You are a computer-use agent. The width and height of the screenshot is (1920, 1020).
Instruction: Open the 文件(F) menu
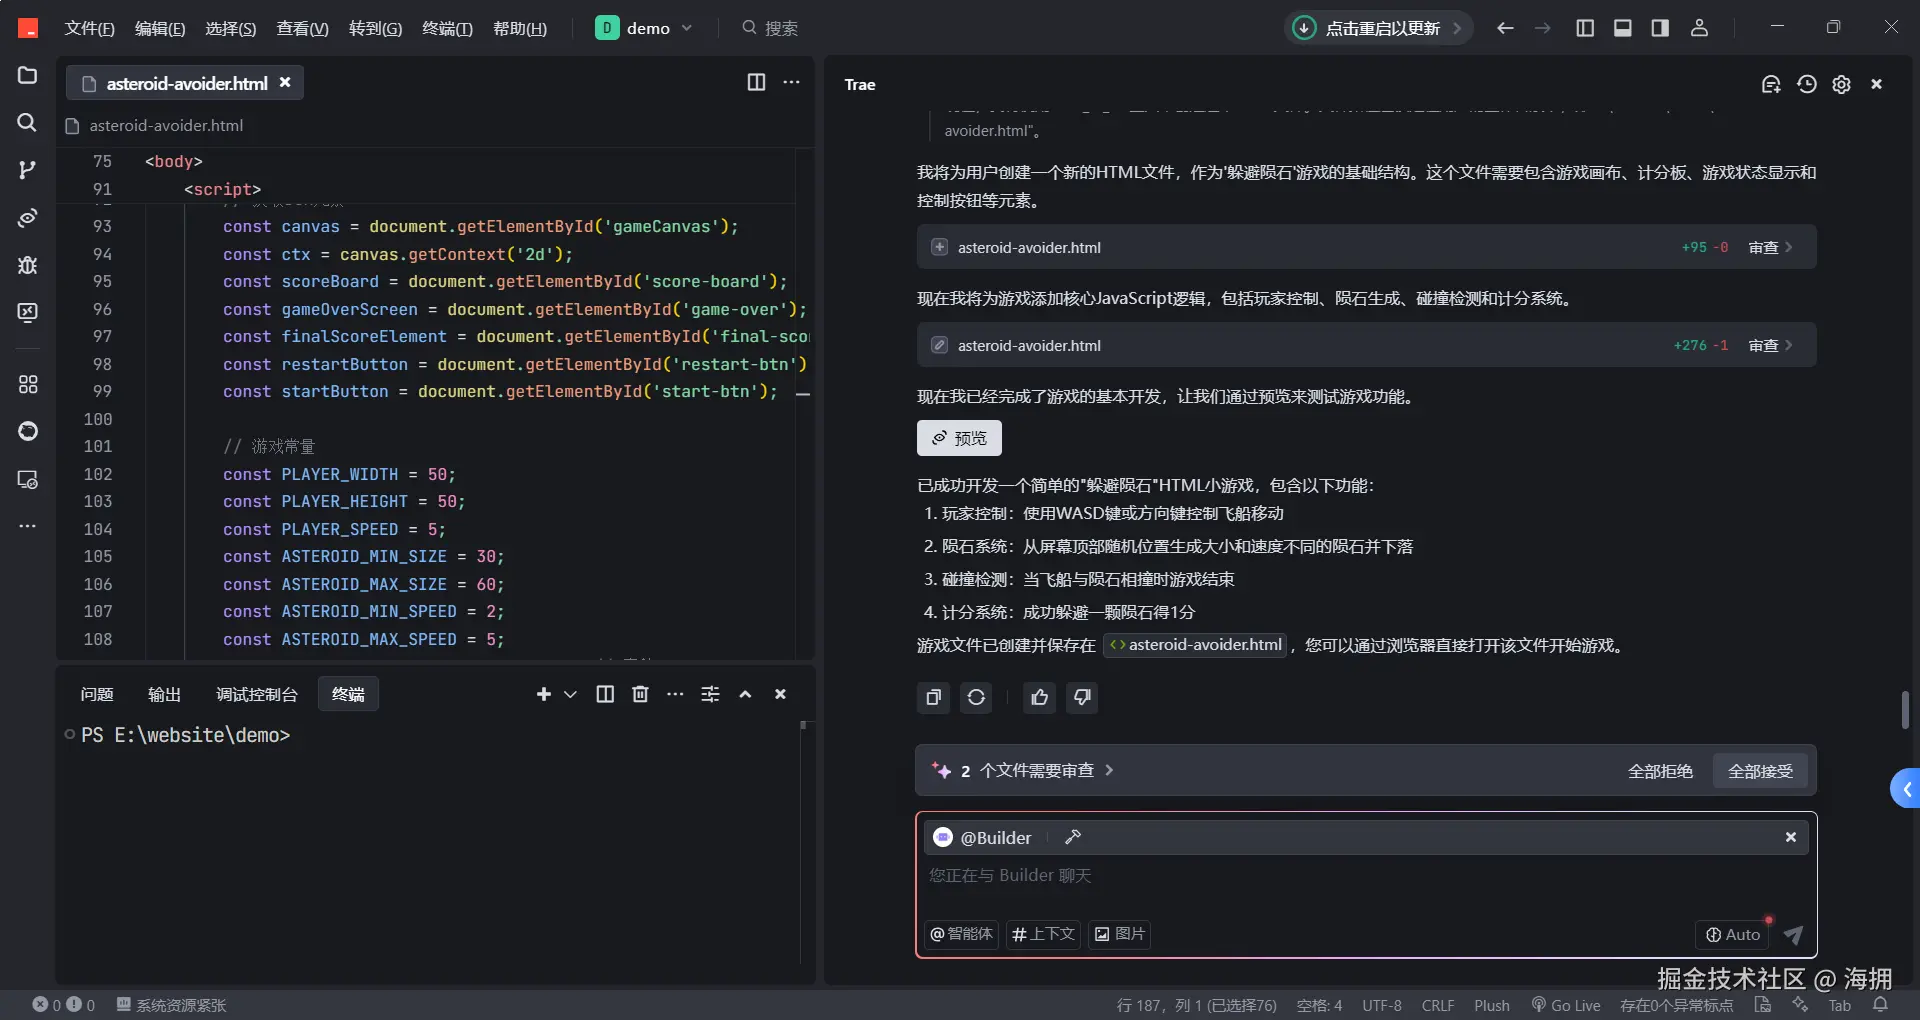pyautogui.click(x=89, y=28)
